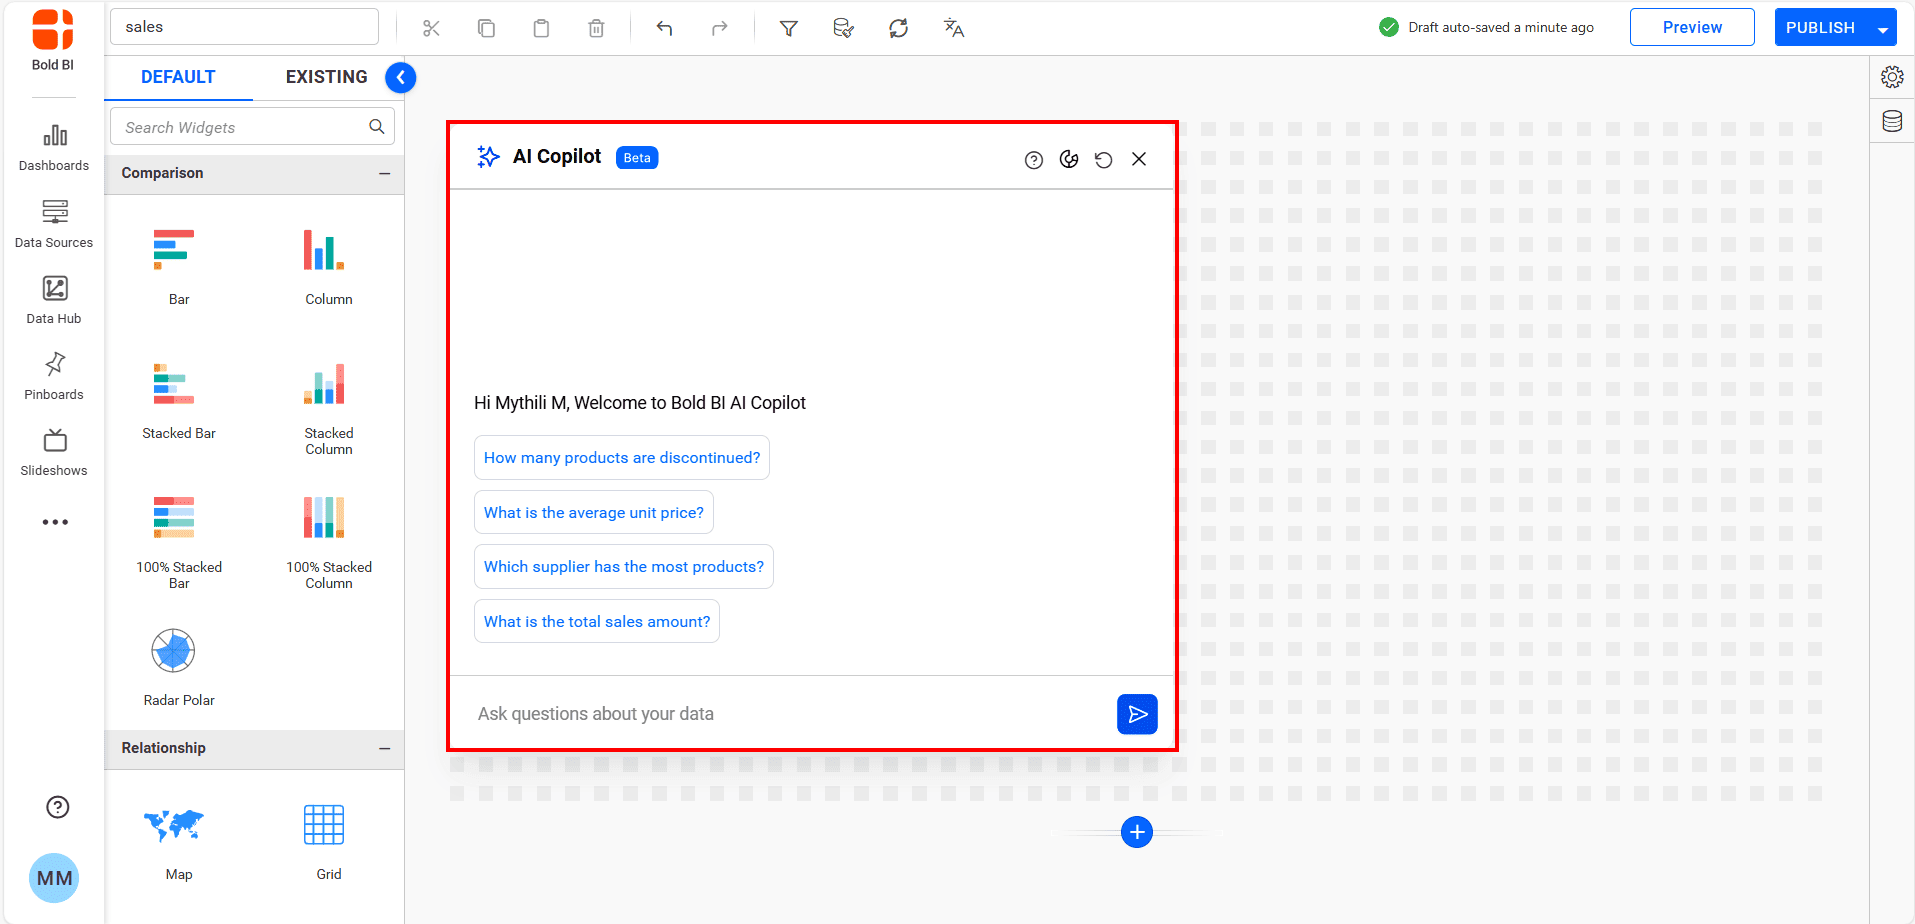Viewport: 1915px width, 924px height.
Task: Click the undo icon
Action: click(x=664, y=28)
